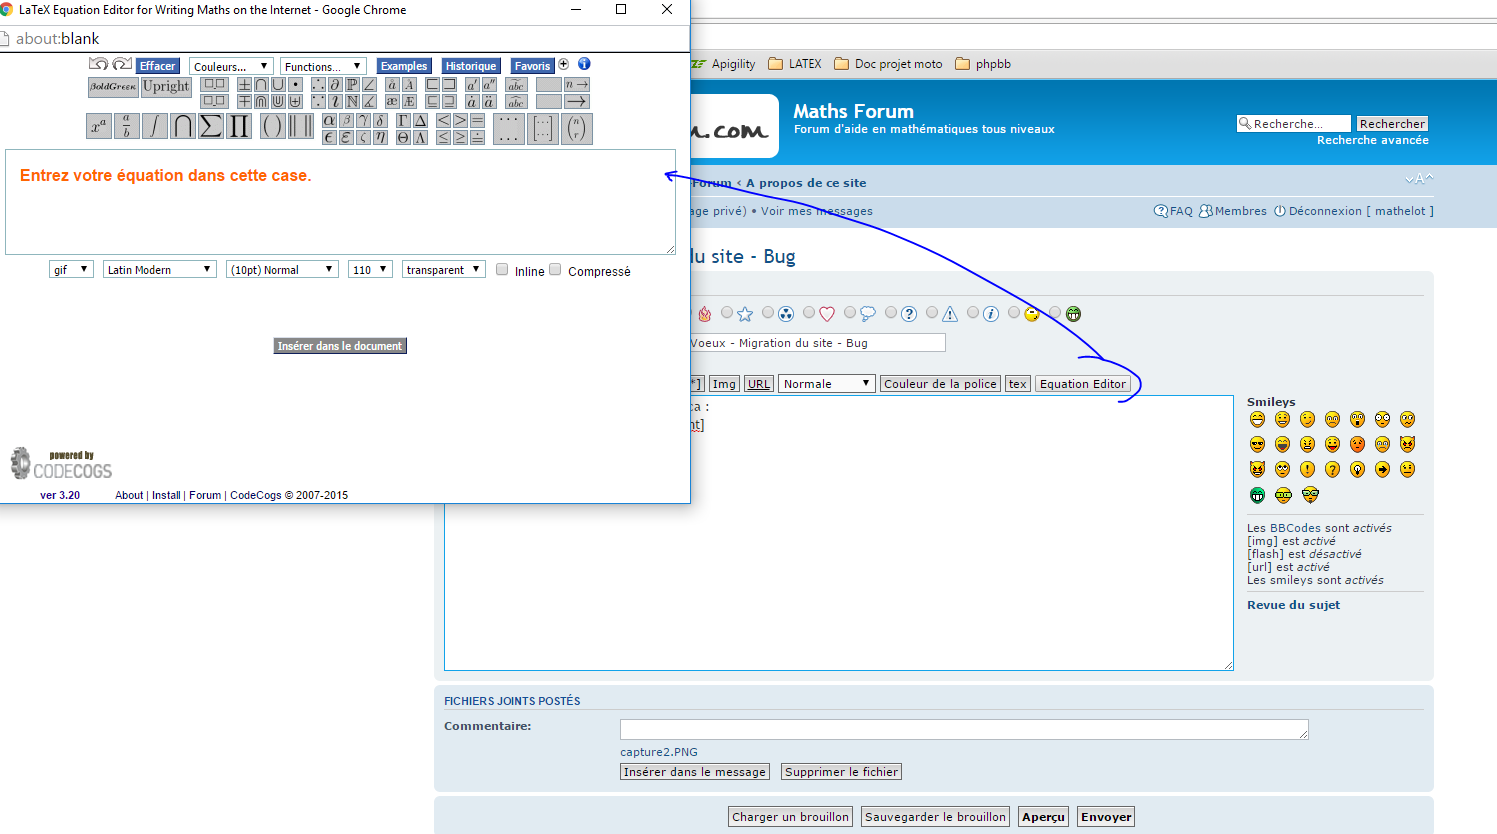Image resolution: width=1497 pixels, height=834 pixels.
Task: Enable the Inline checkbox
Action: [x=502, y=270]
